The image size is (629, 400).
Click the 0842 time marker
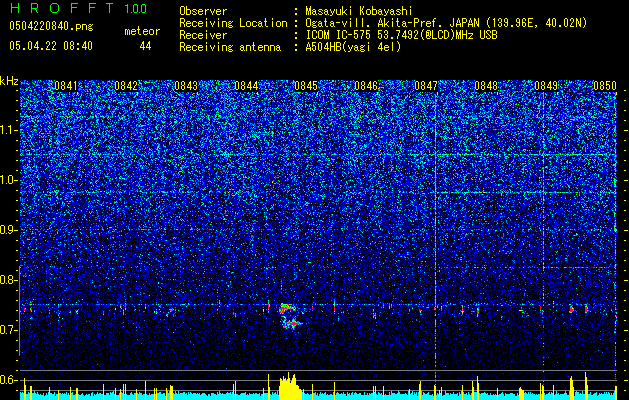pos(126,86)
